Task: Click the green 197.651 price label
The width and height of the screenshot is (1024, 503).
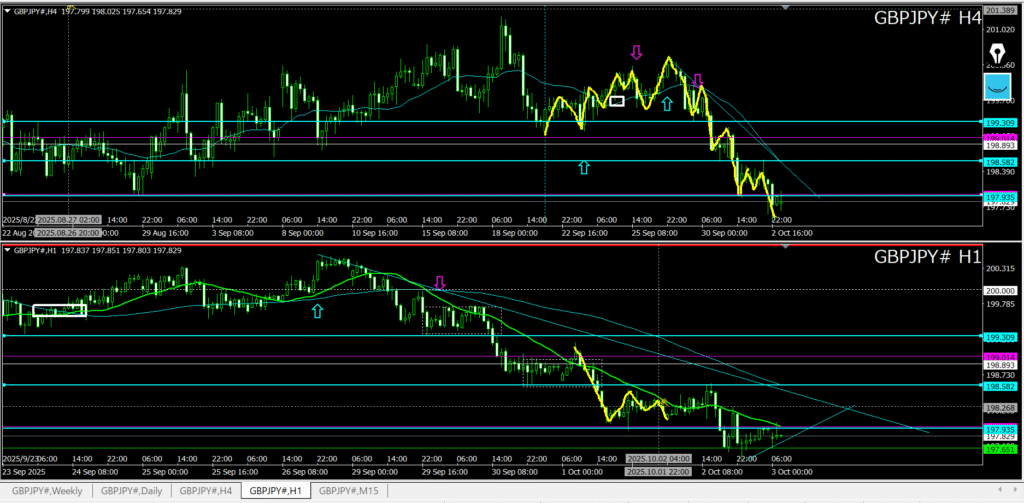Action: (1001, 450)
